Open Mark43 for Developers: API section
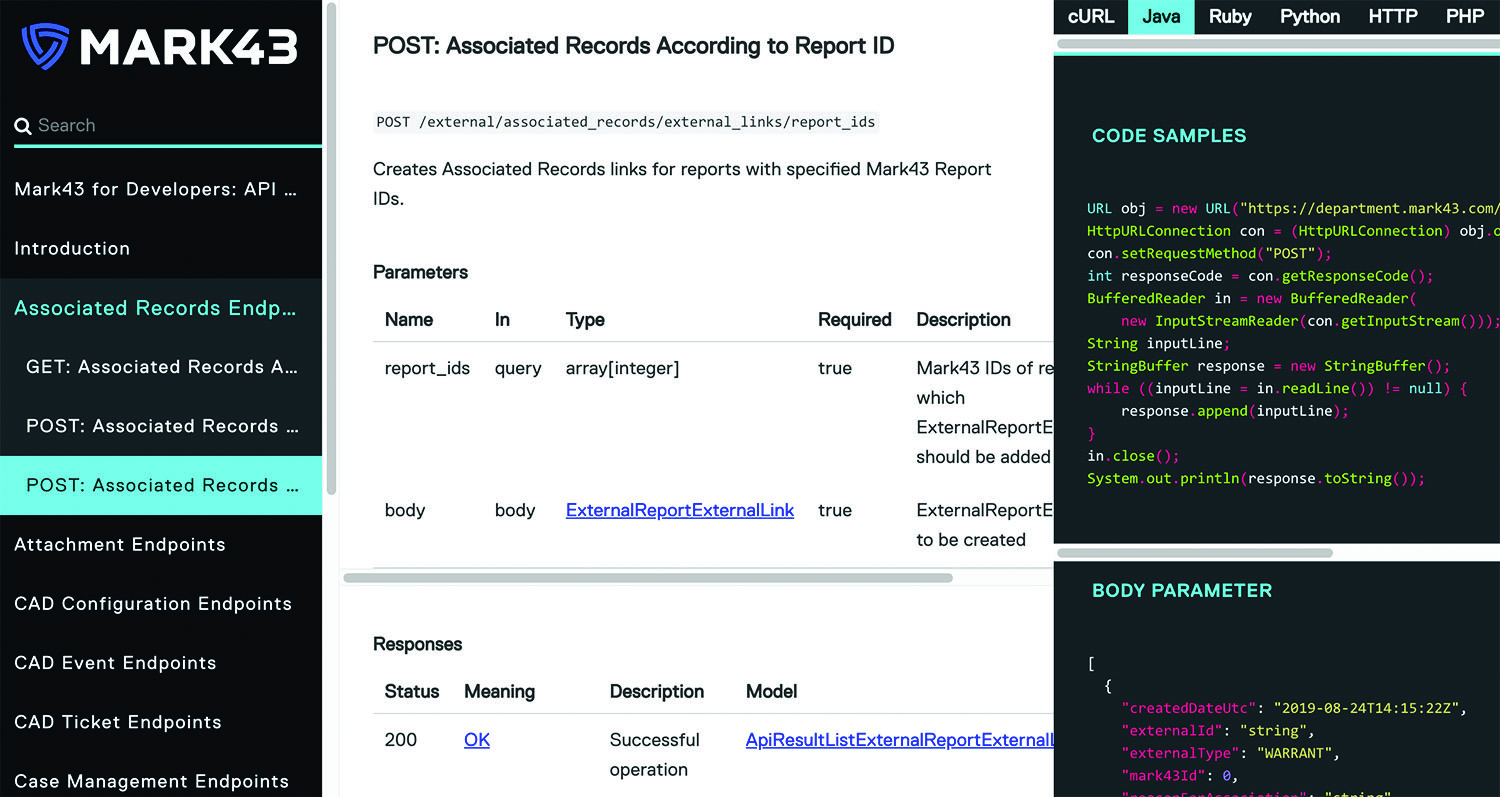 click(x=156, y=189)
